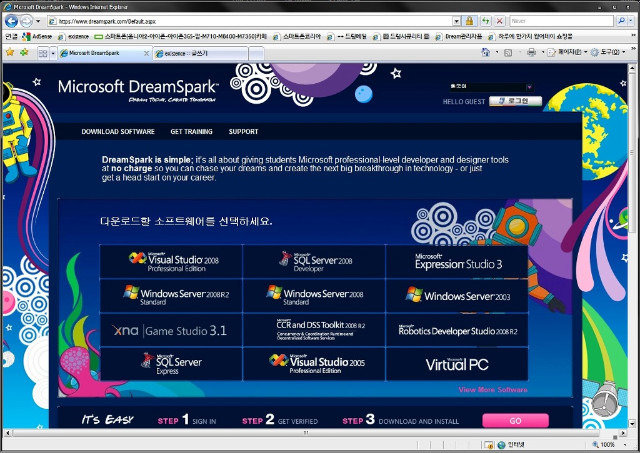Open the existence bookmark in Links bar
The image size is (640, 453).
73,37
